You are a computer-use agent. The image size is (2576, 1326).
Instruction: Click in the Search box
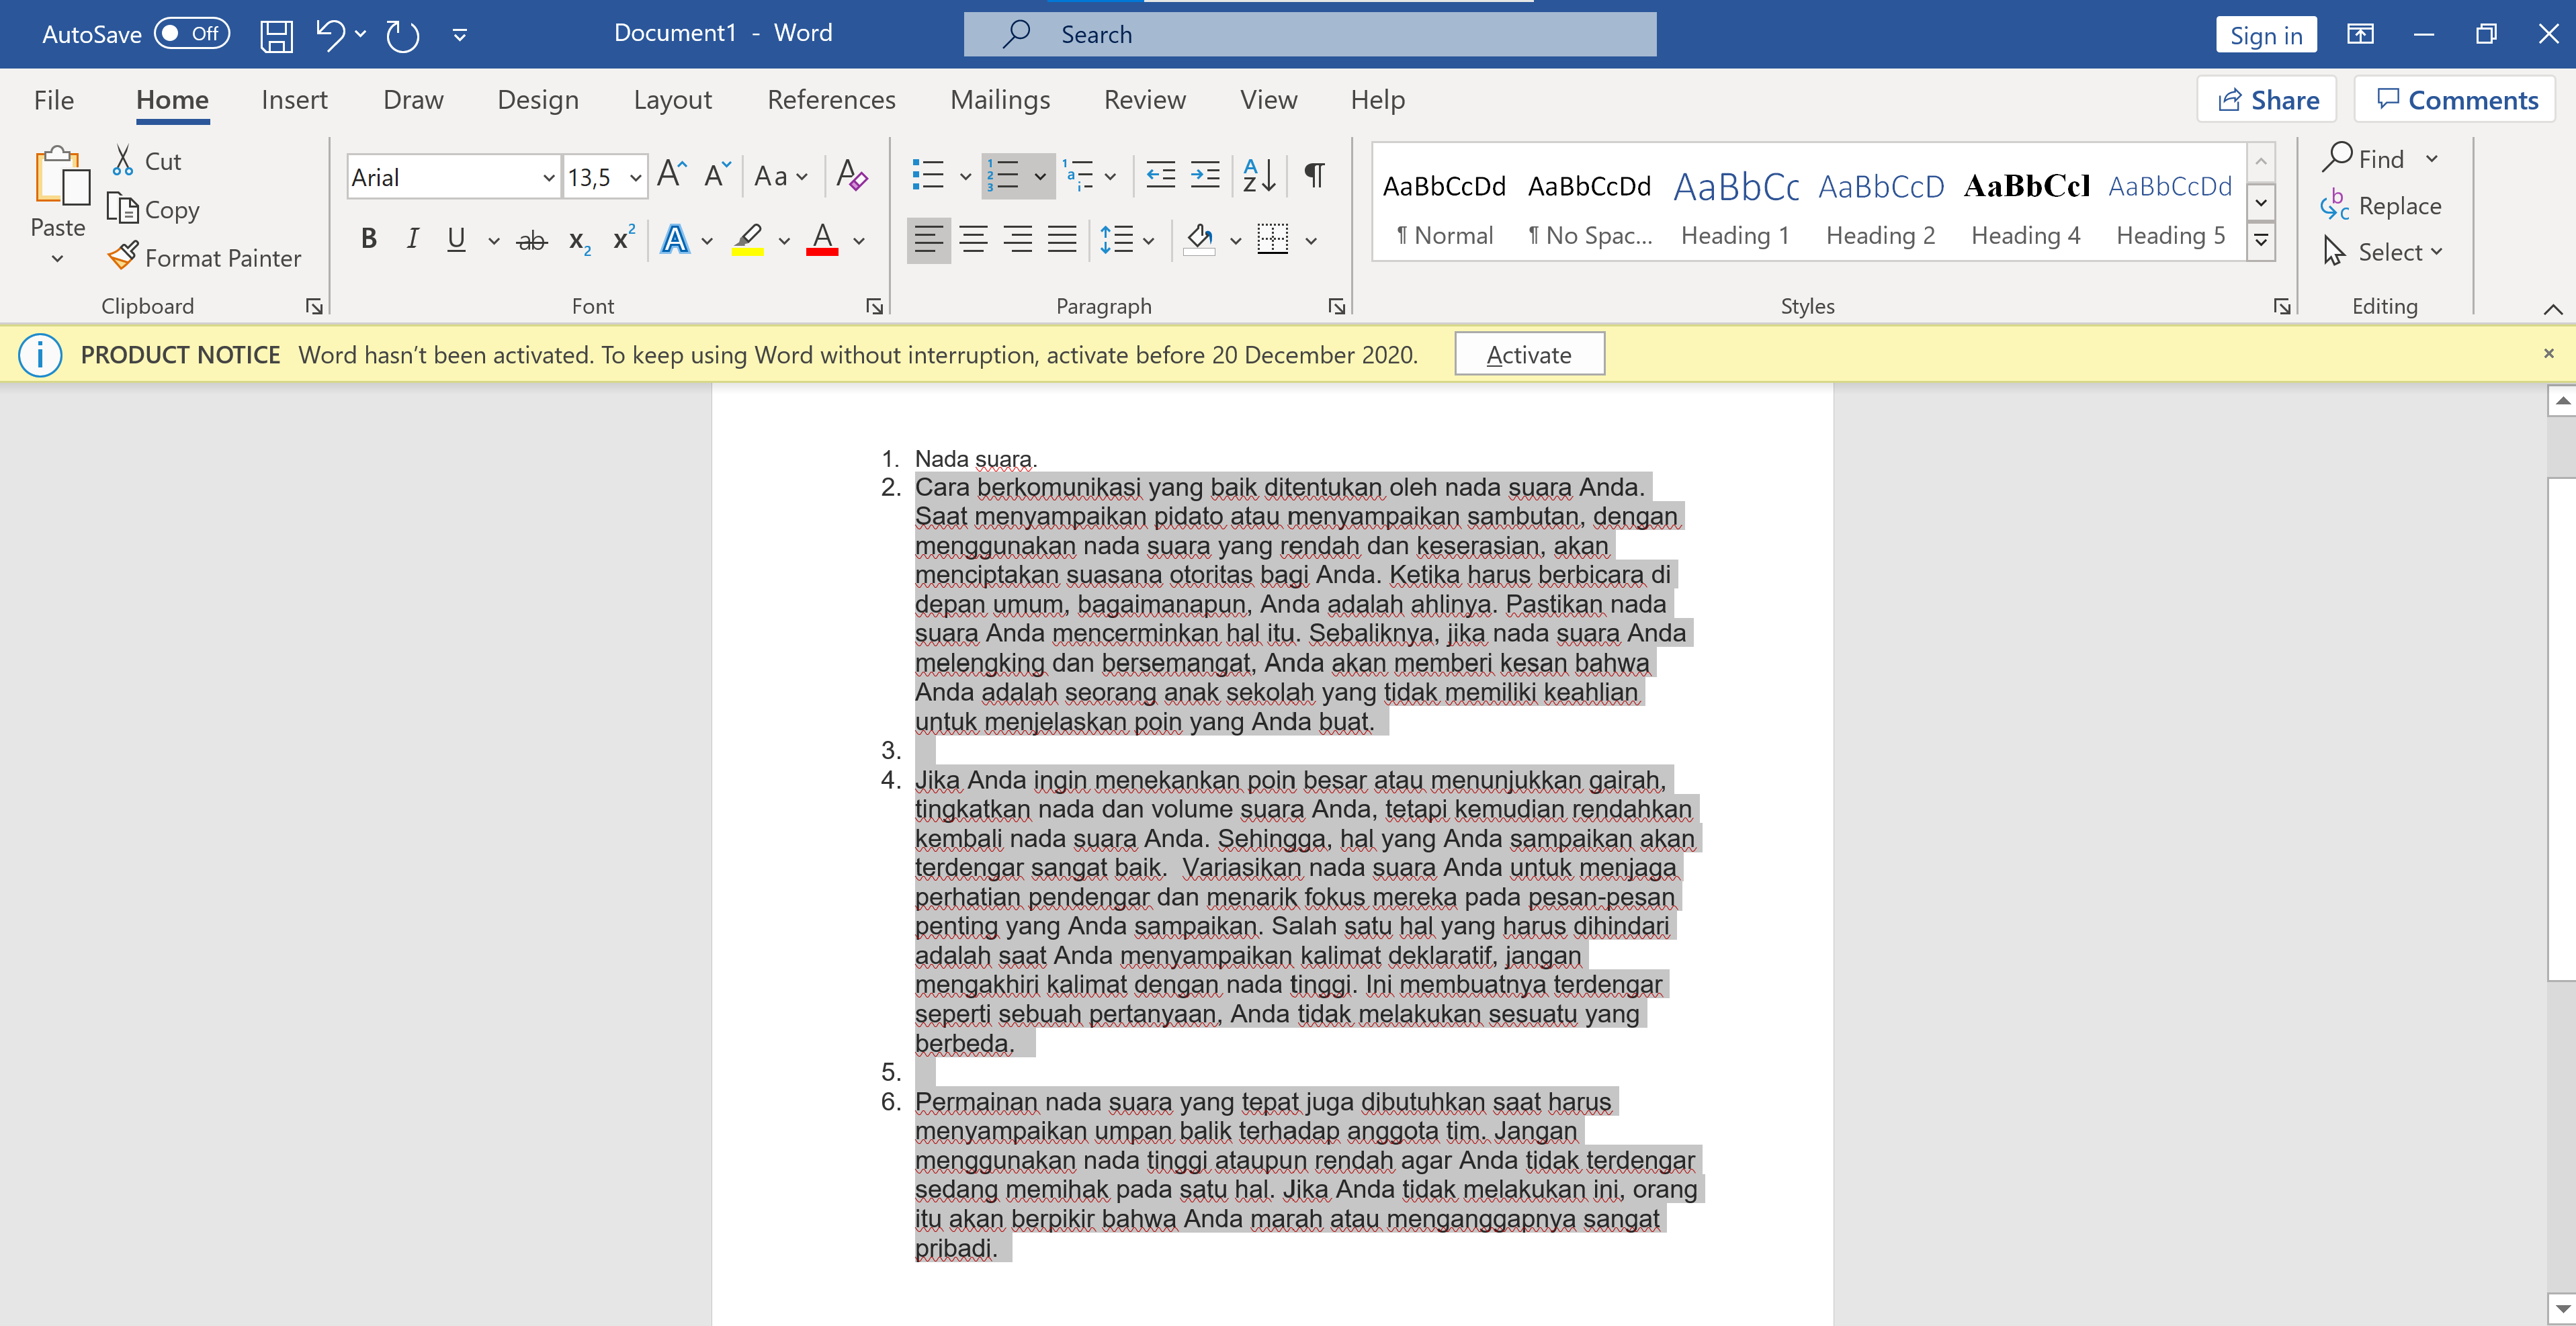[x=1310, y=34]
